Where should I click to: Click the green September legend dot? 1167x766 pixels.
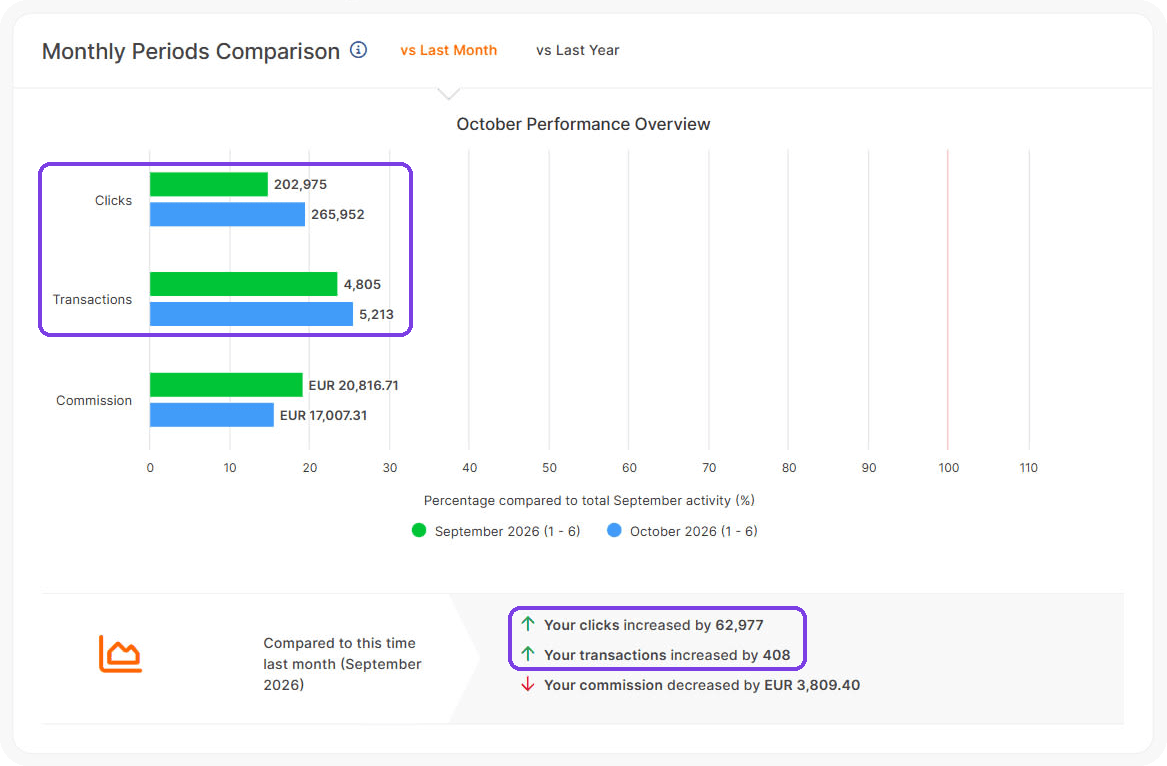coord(419,530)
